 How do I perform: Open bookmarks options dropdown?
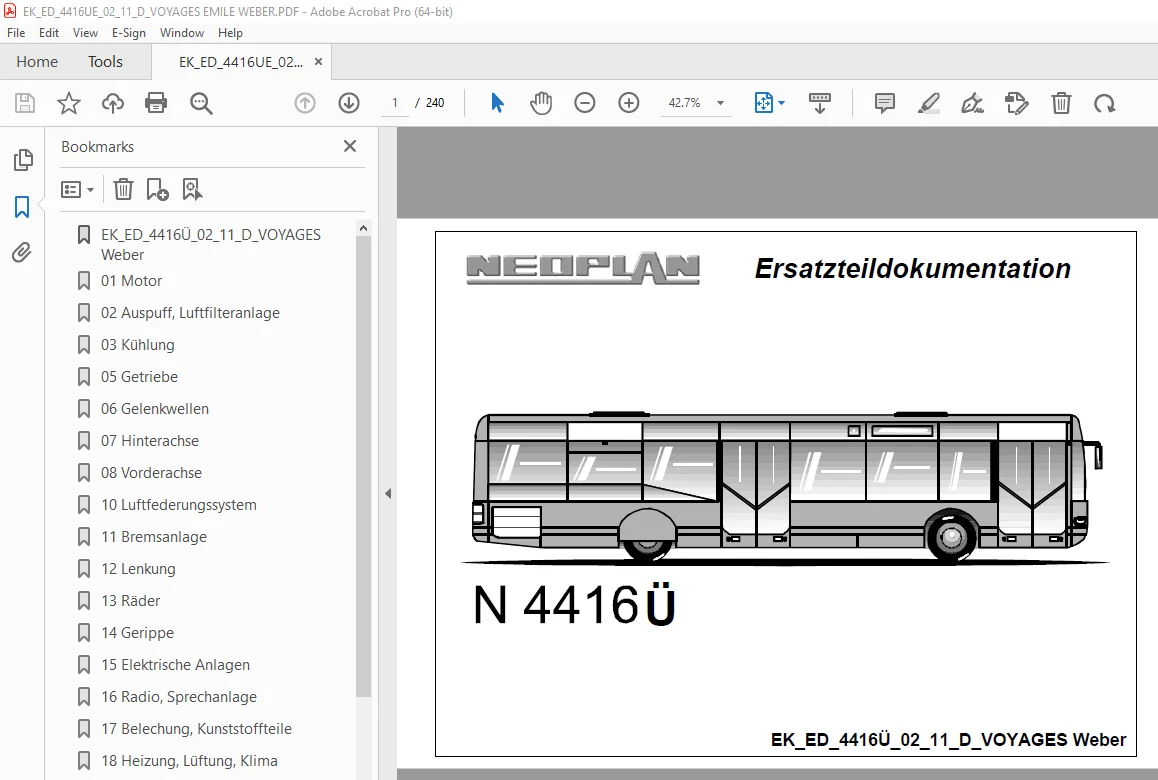tap(78, 190)
